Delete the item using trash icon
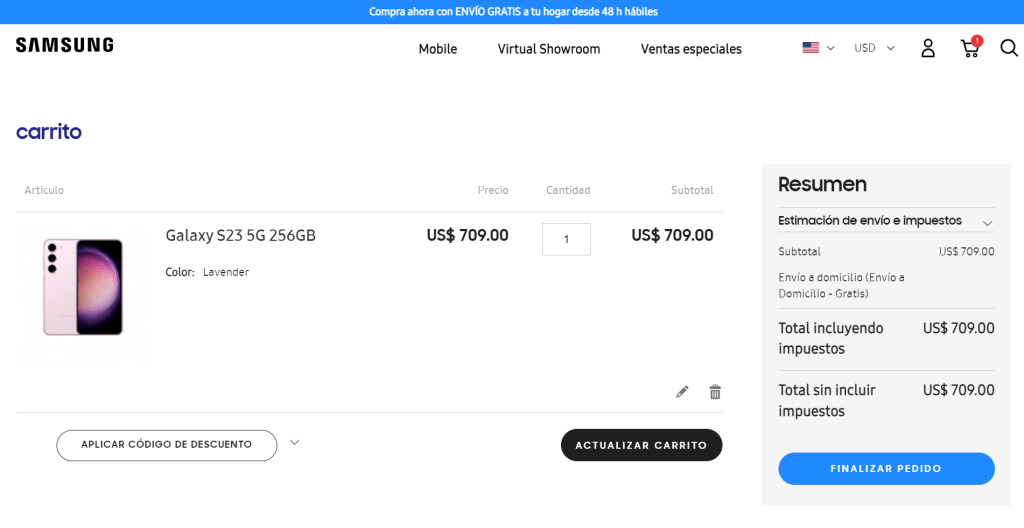 [715, 392]
